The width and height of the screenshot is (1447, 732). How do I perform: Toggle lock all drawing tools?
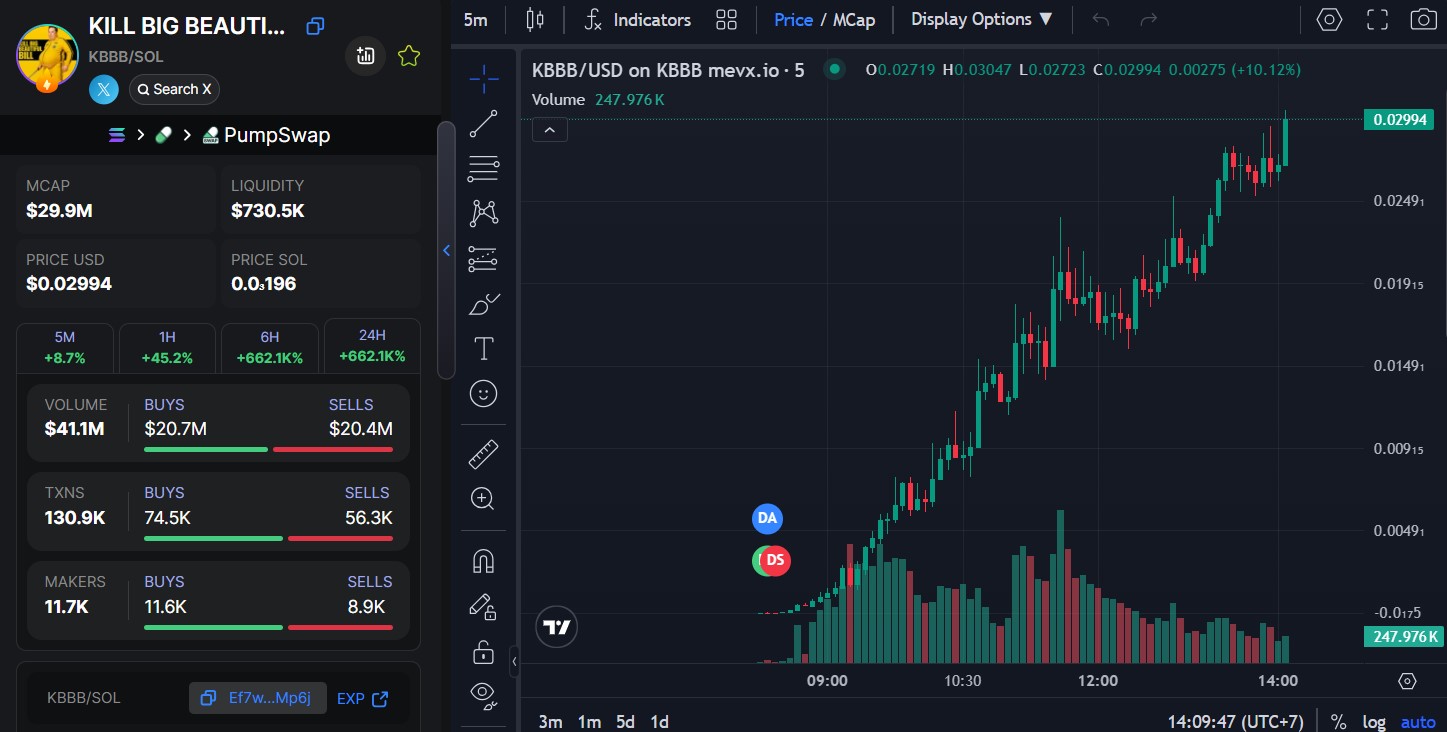tap(483, 653)
